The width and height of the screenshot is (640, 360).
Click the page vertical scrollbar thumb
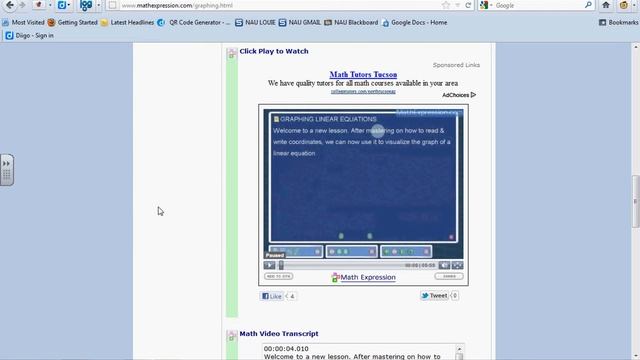[636, 201]
